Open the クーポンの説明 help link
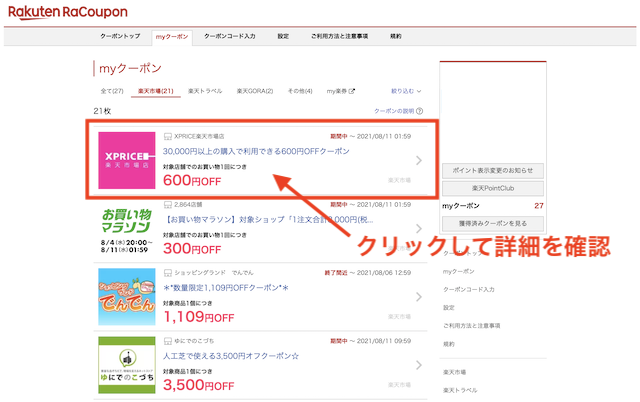The image size is (640, 402). [x=398, y=111]
